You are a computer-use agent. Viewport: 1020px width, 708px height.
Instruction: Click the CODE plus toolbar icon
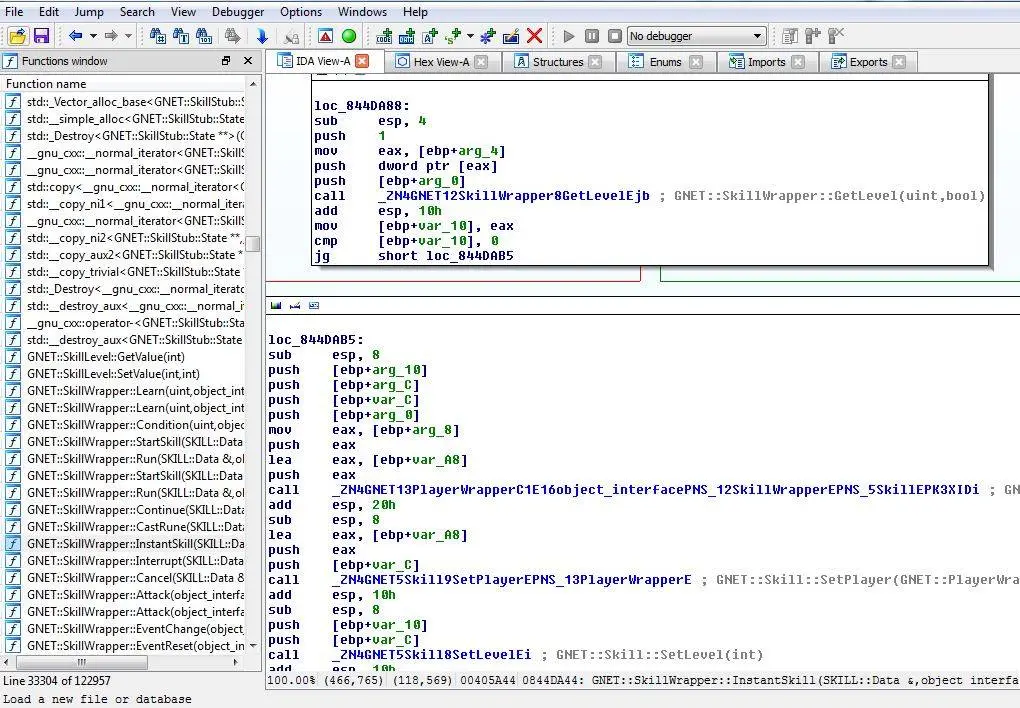pos(384,36)
